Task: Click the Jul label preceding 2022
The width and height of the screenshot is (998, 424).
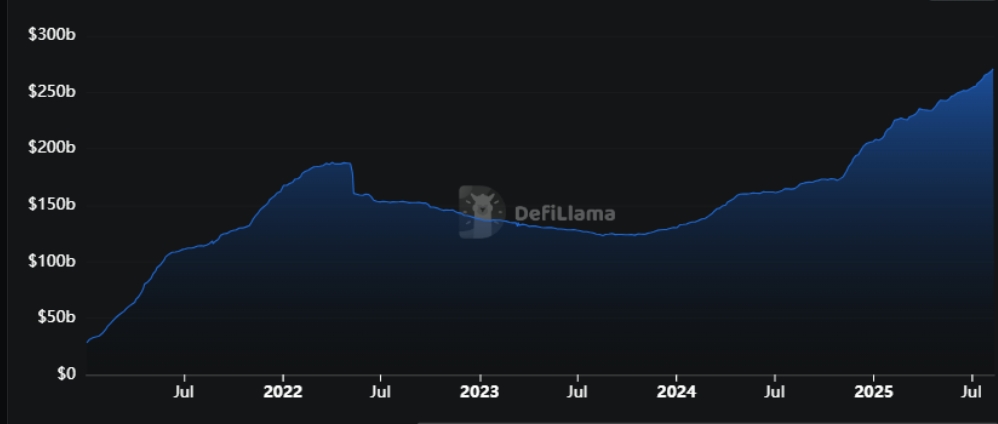Action: (184, 392)
